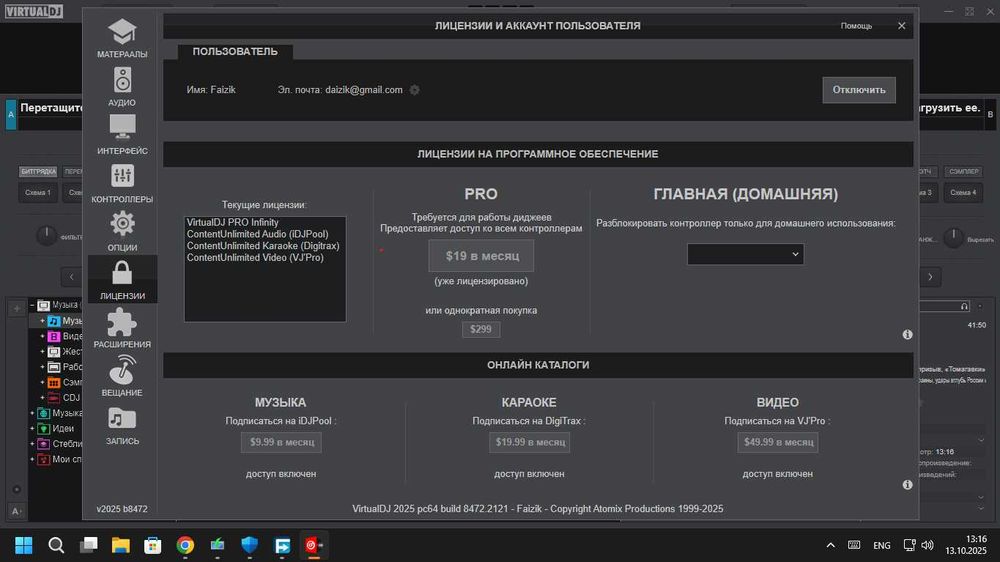The image size is (1000, 562).
Task: Click the left chevron arrow under deck A pads
Action: [x=71, y=277]
